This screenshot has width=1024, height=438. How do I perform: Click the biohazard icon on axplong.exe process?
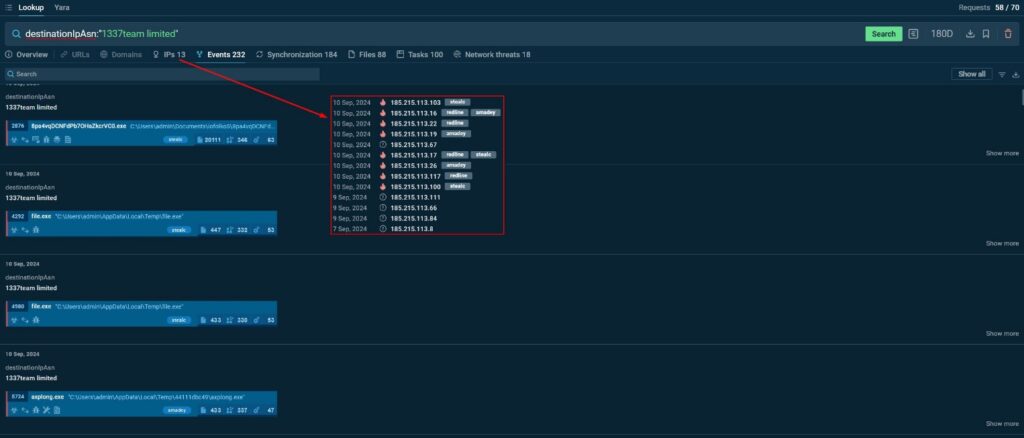pyautogui.click(x=14, y=410)
